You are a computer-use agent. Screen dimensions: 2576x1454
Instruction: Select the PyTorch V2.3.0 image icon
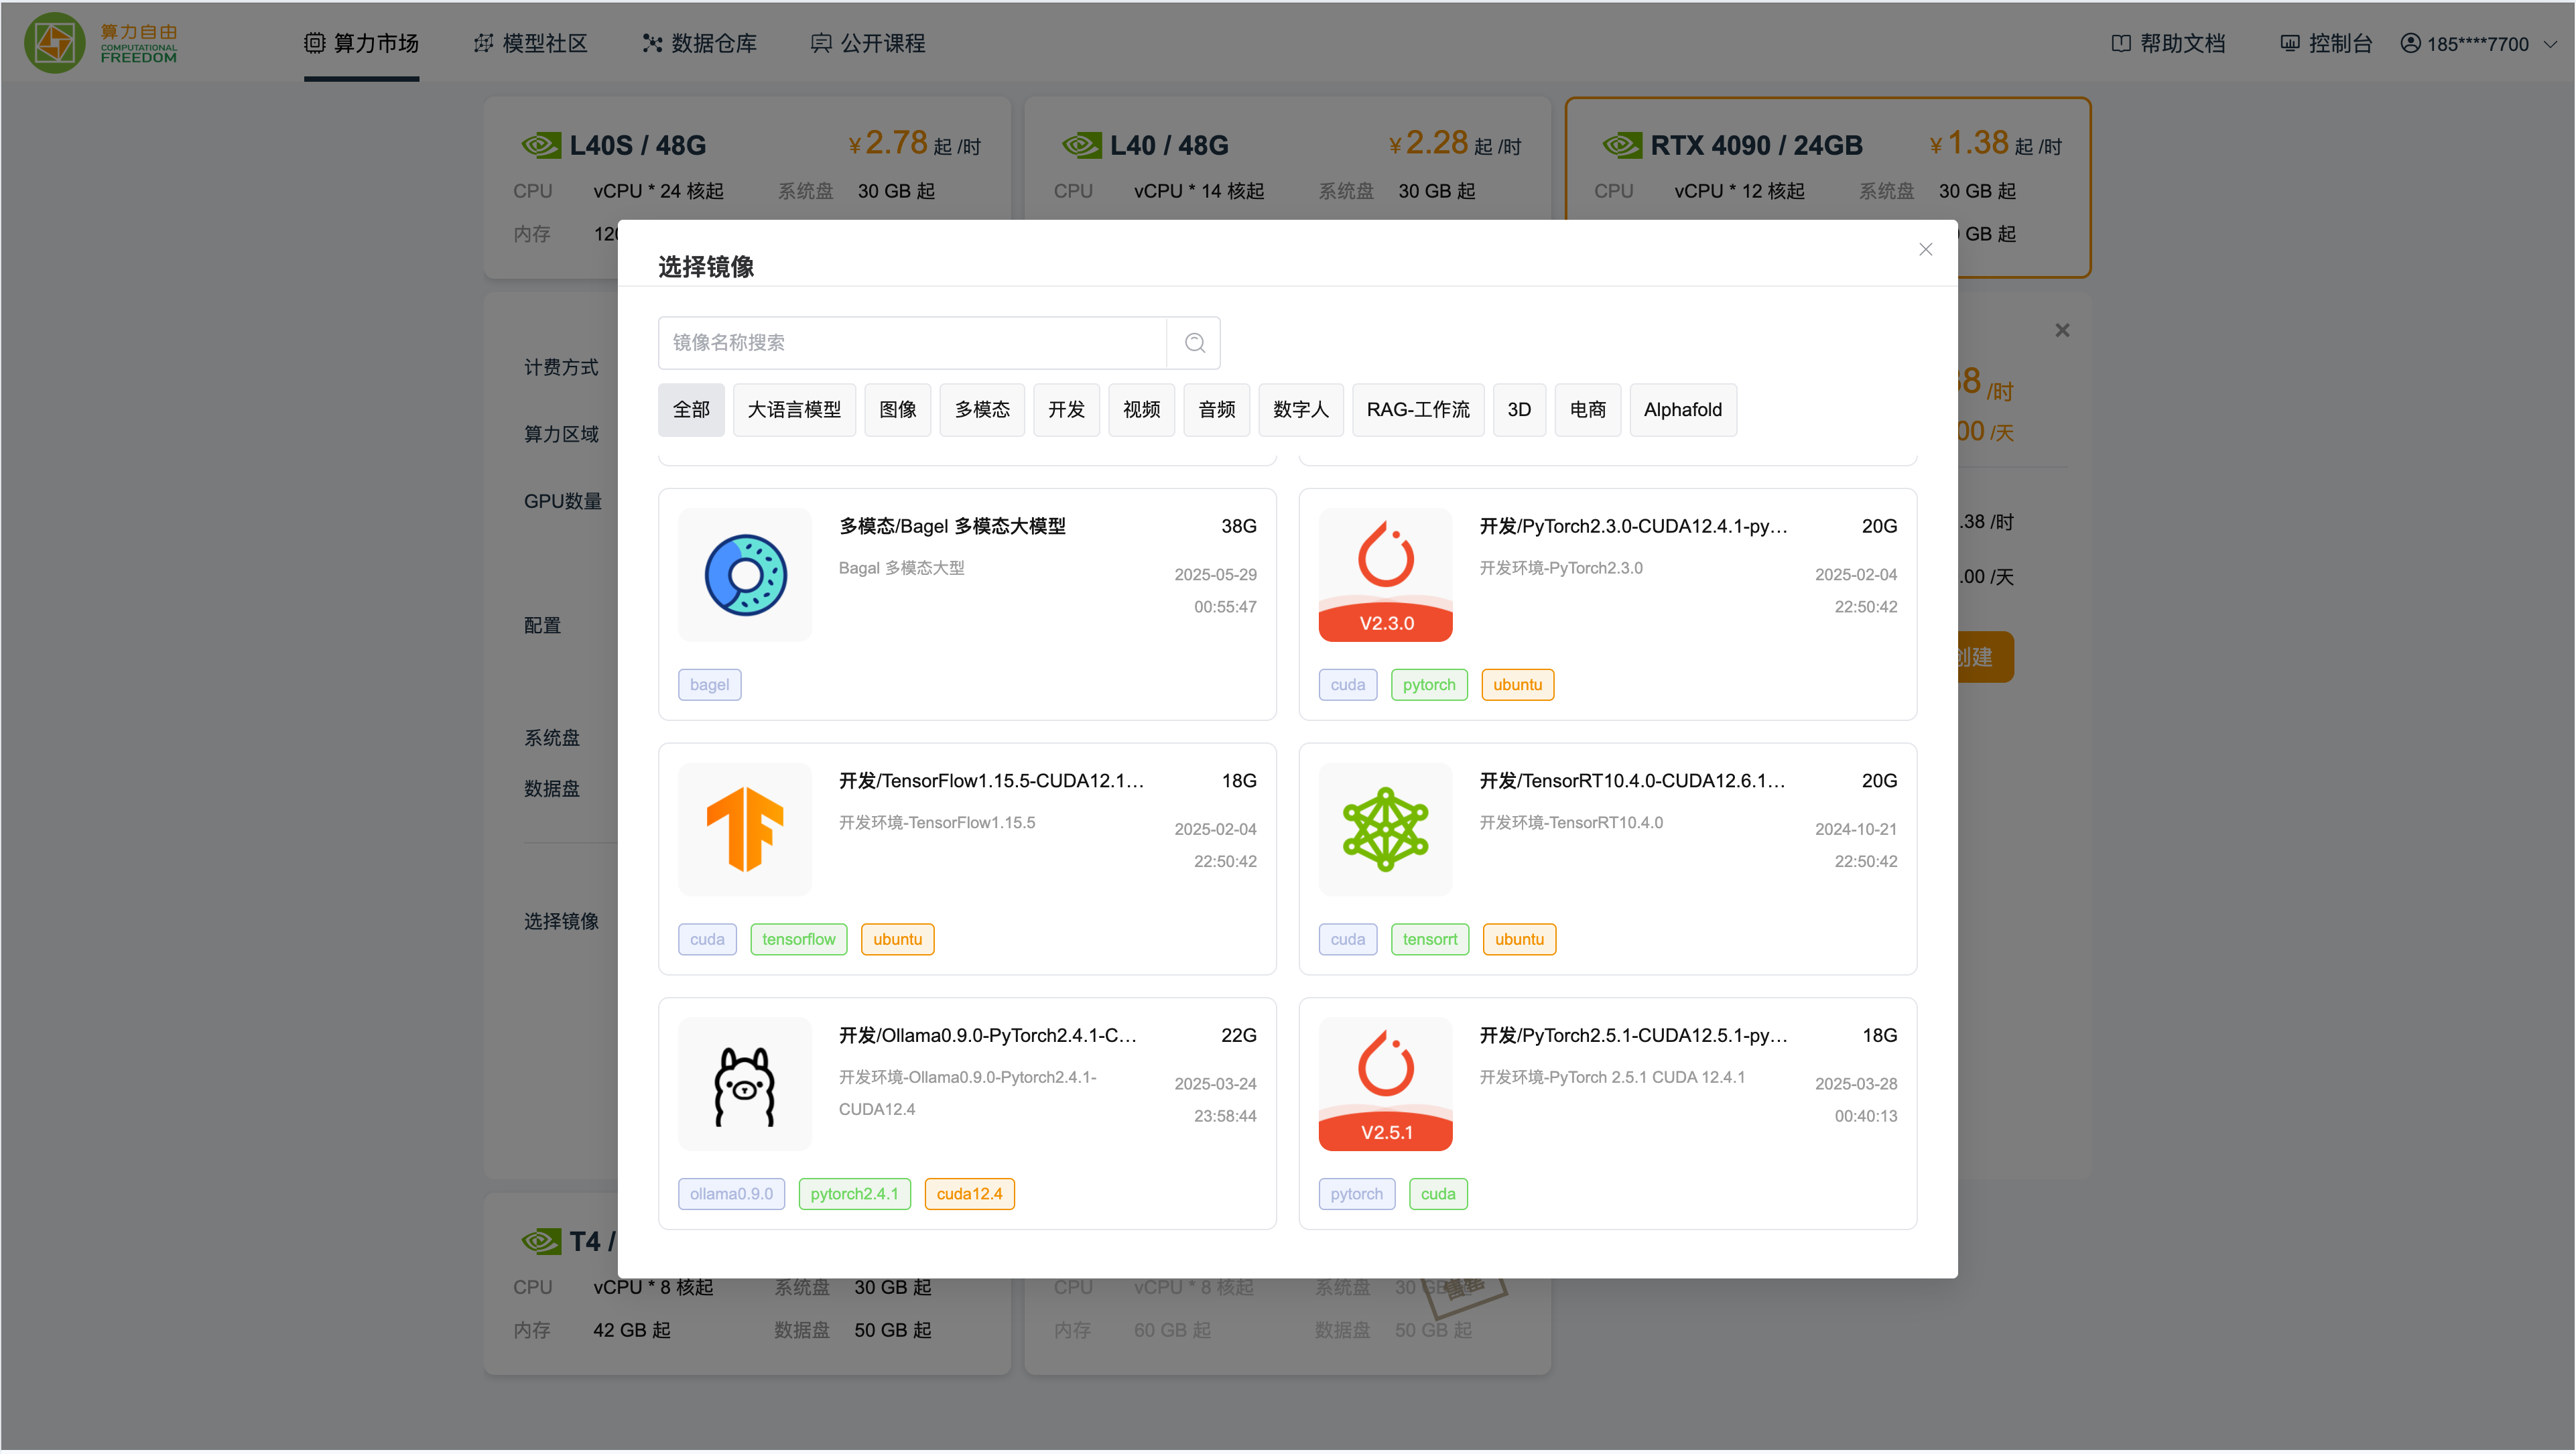coord(1385,575)
